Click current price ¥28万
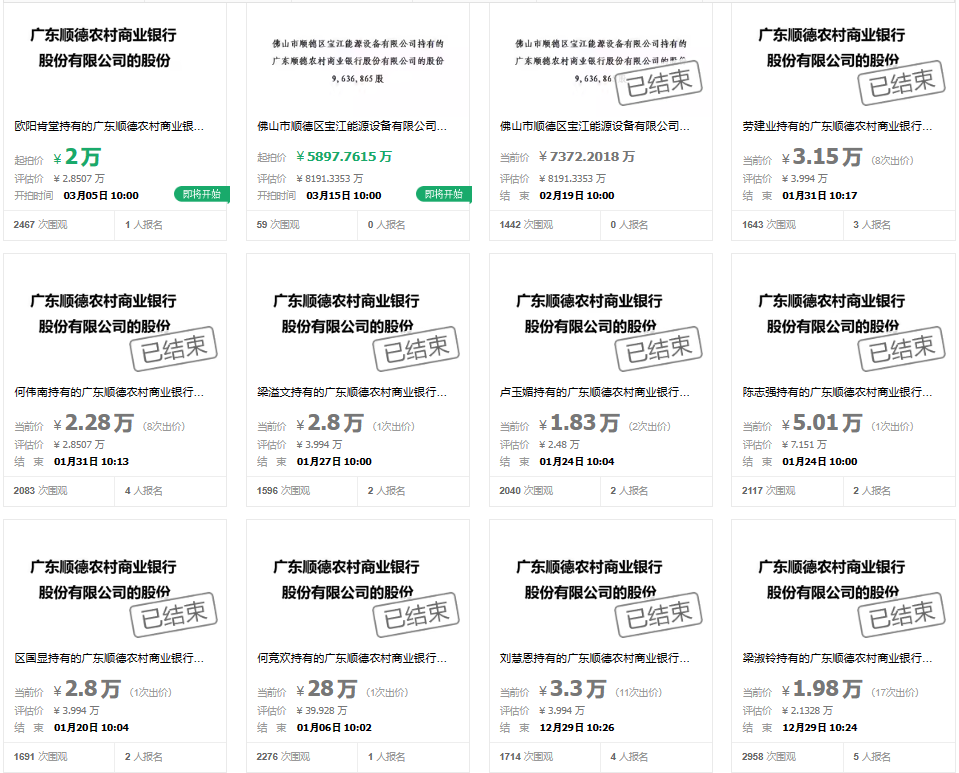 click(327, 689)
